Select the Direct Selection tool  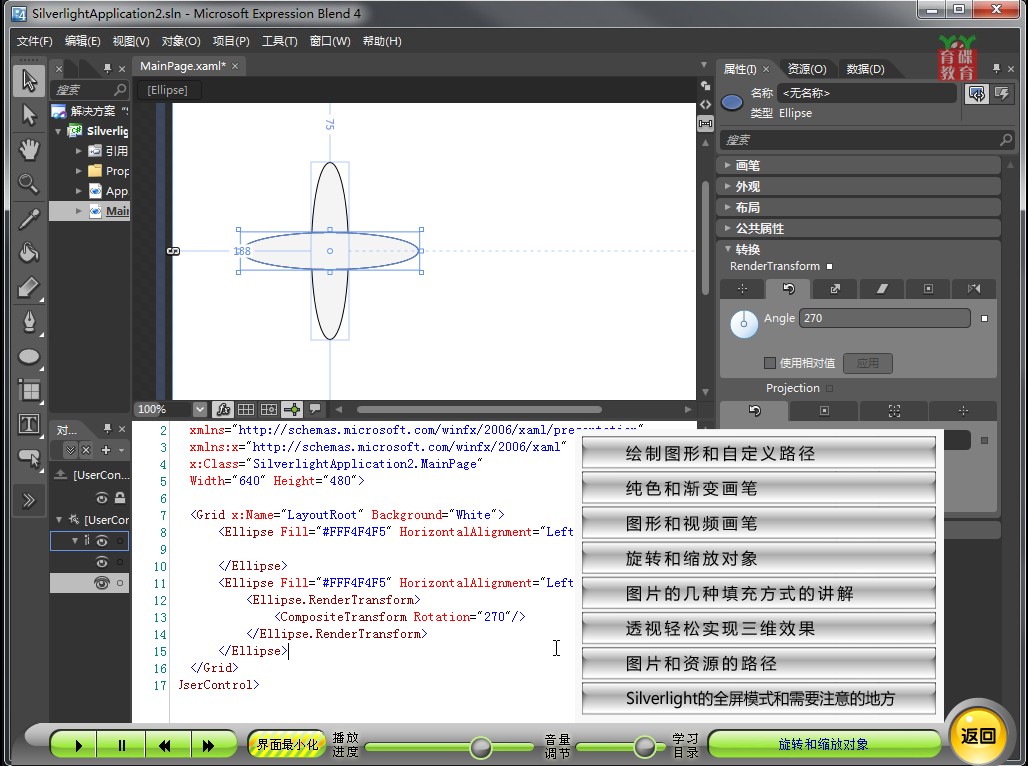click(29, 115)
